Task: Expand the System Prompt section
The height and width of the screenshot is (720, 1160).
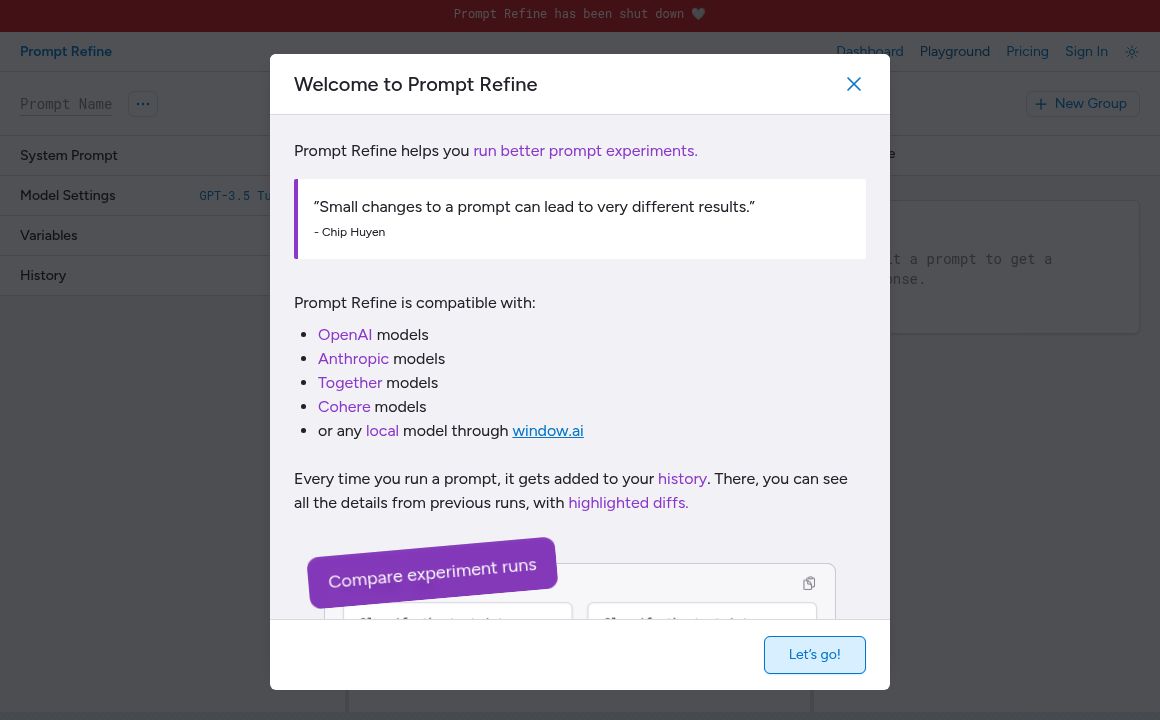Action: (69, 155)
